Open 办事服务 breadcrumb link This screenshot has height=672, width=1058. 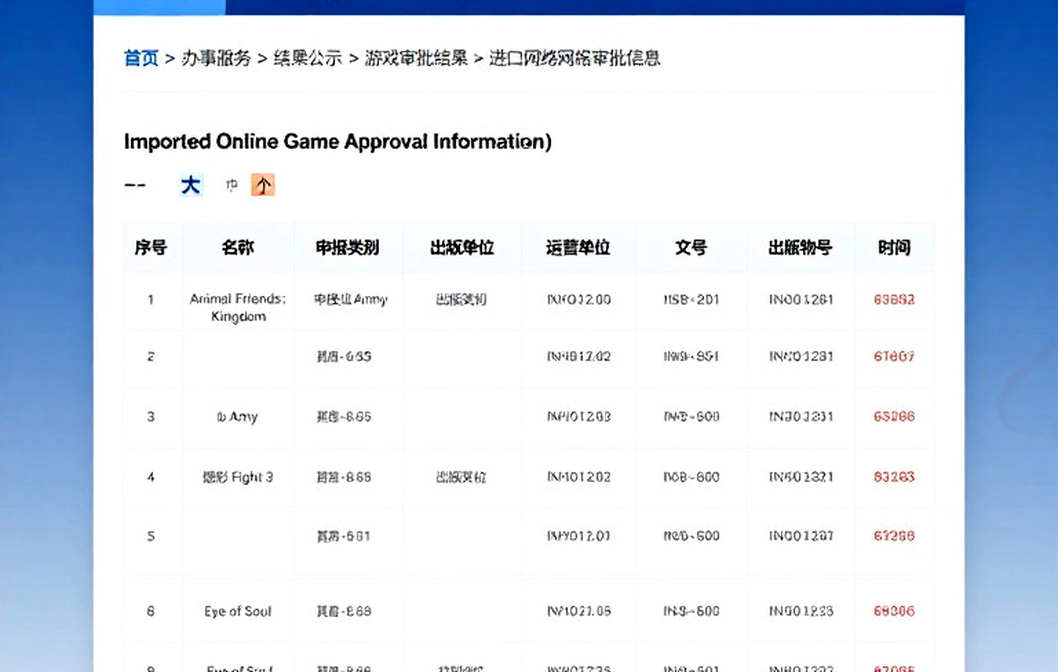click(216, 58)
